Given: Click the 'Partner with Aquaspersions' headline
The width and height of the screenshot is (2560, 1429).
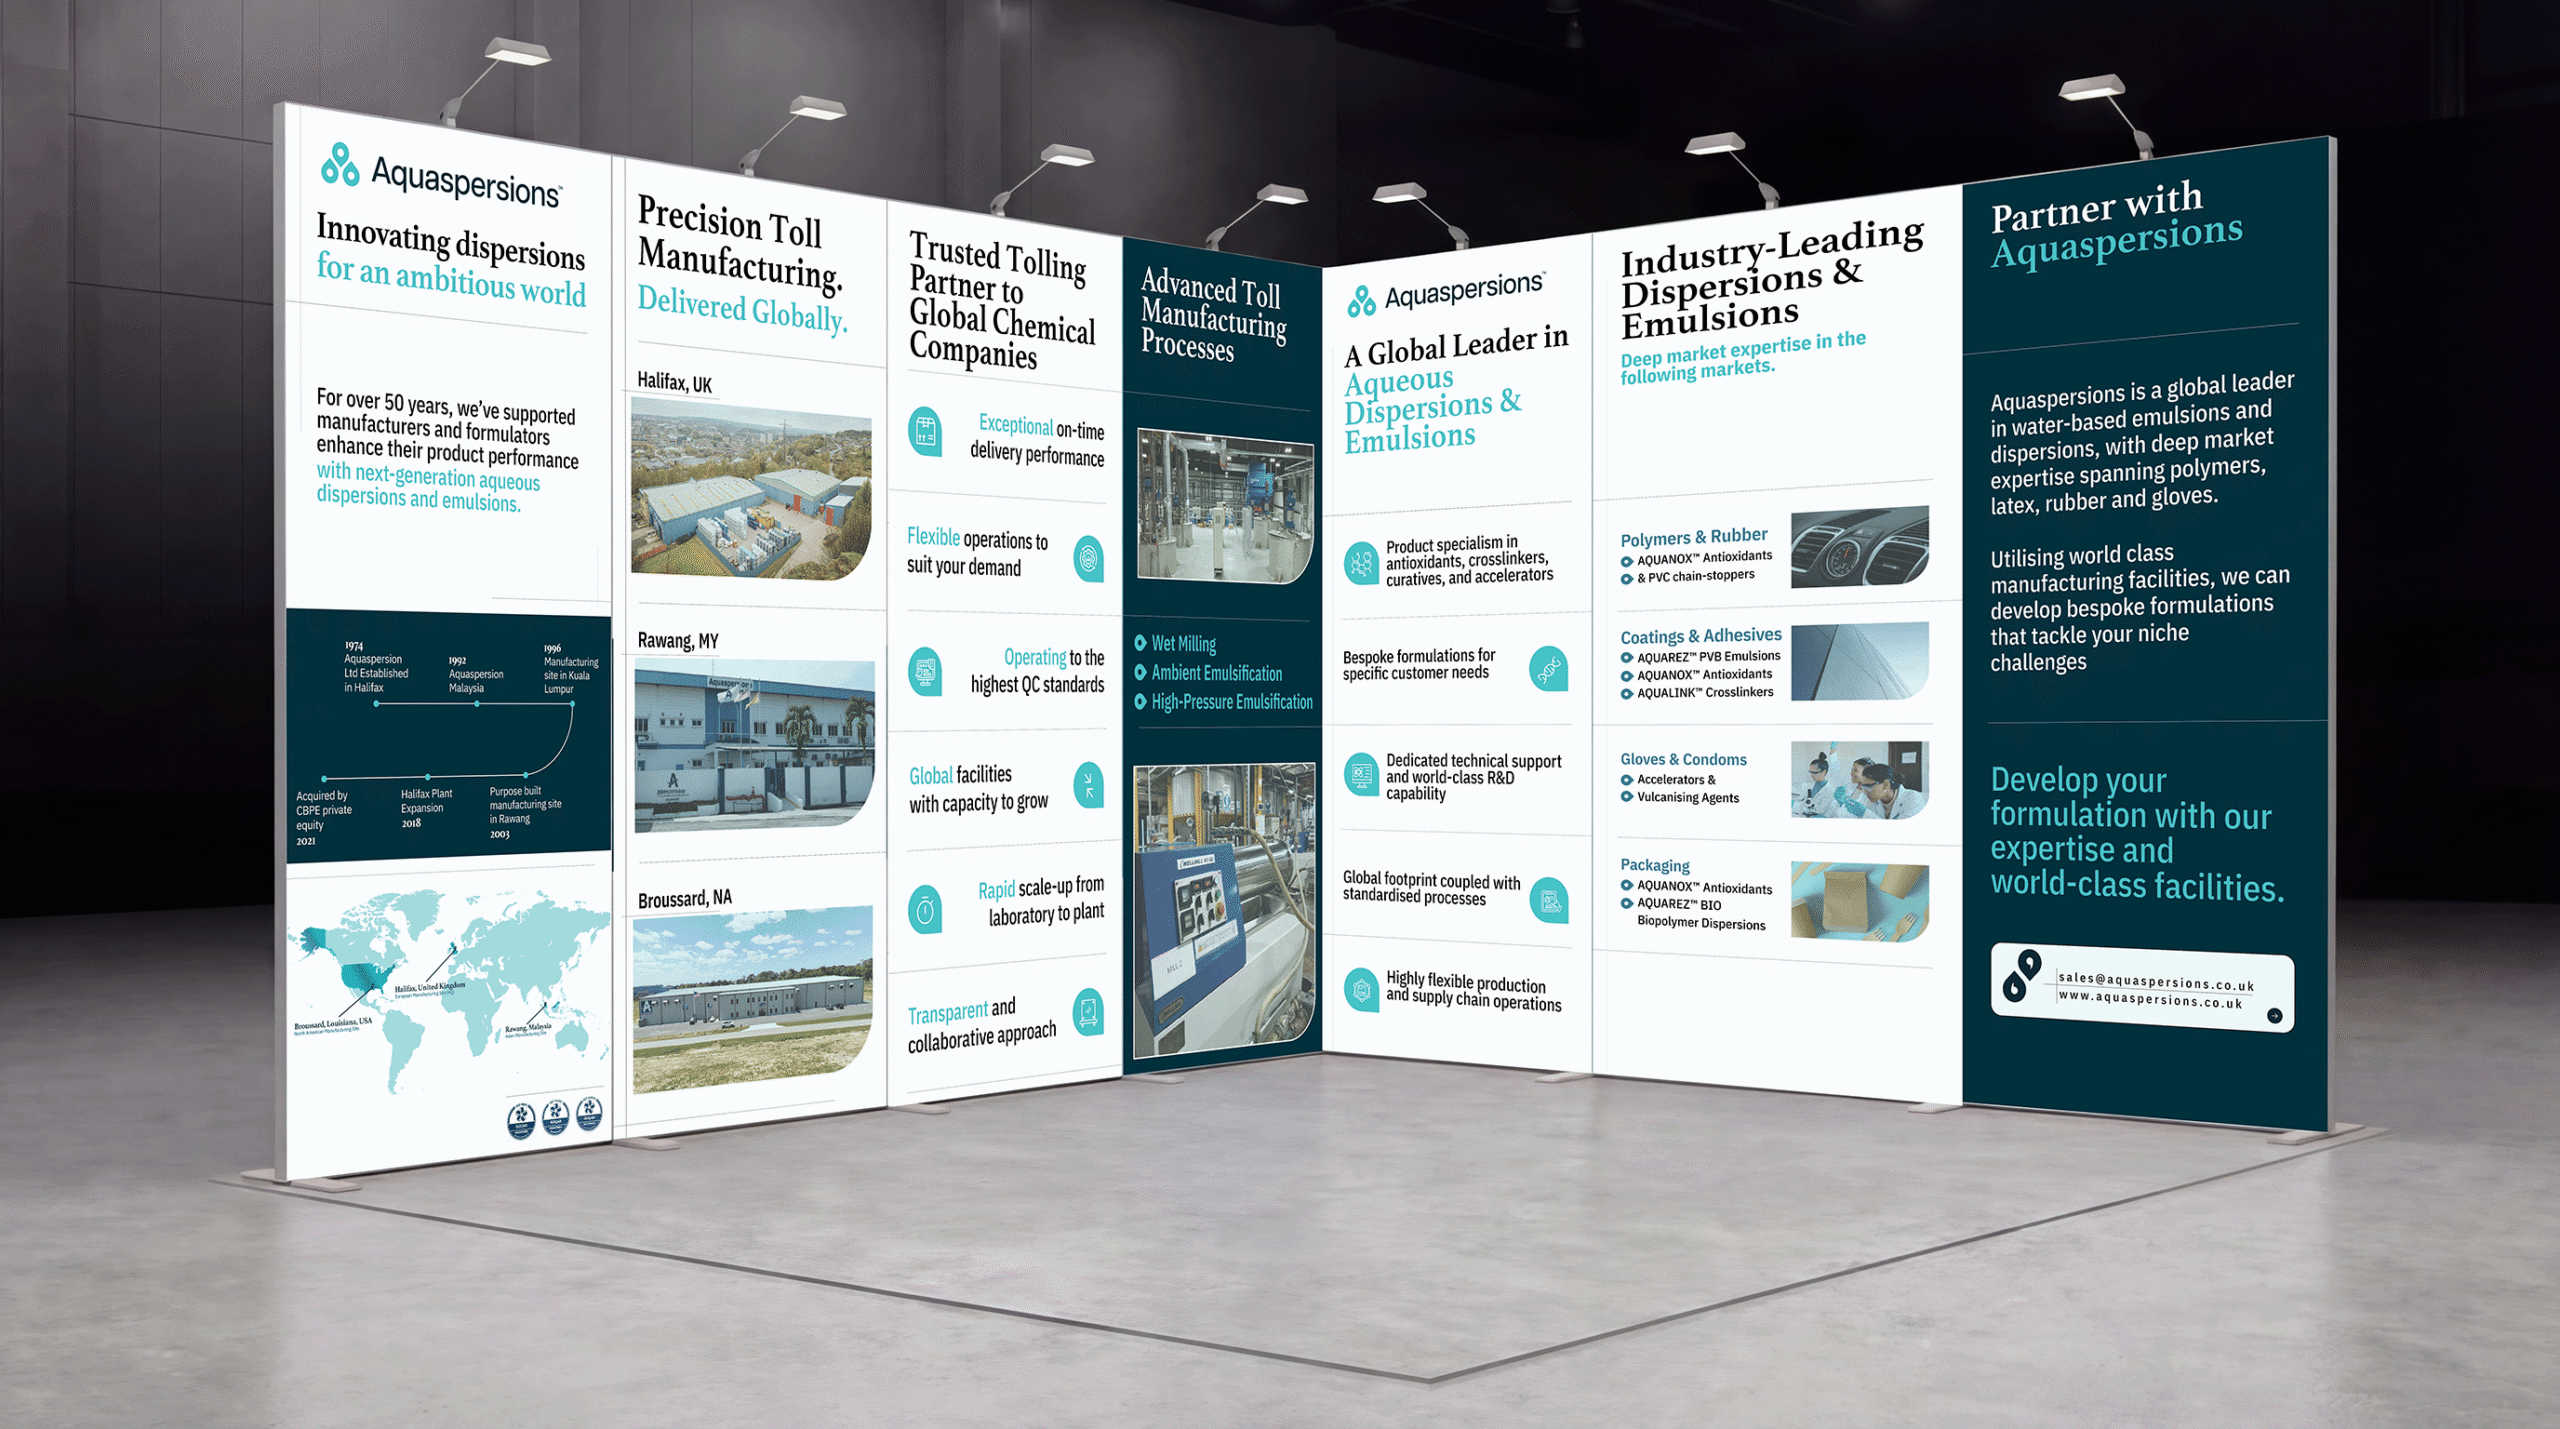Looking at the screenshot, I should (2116, 225).
